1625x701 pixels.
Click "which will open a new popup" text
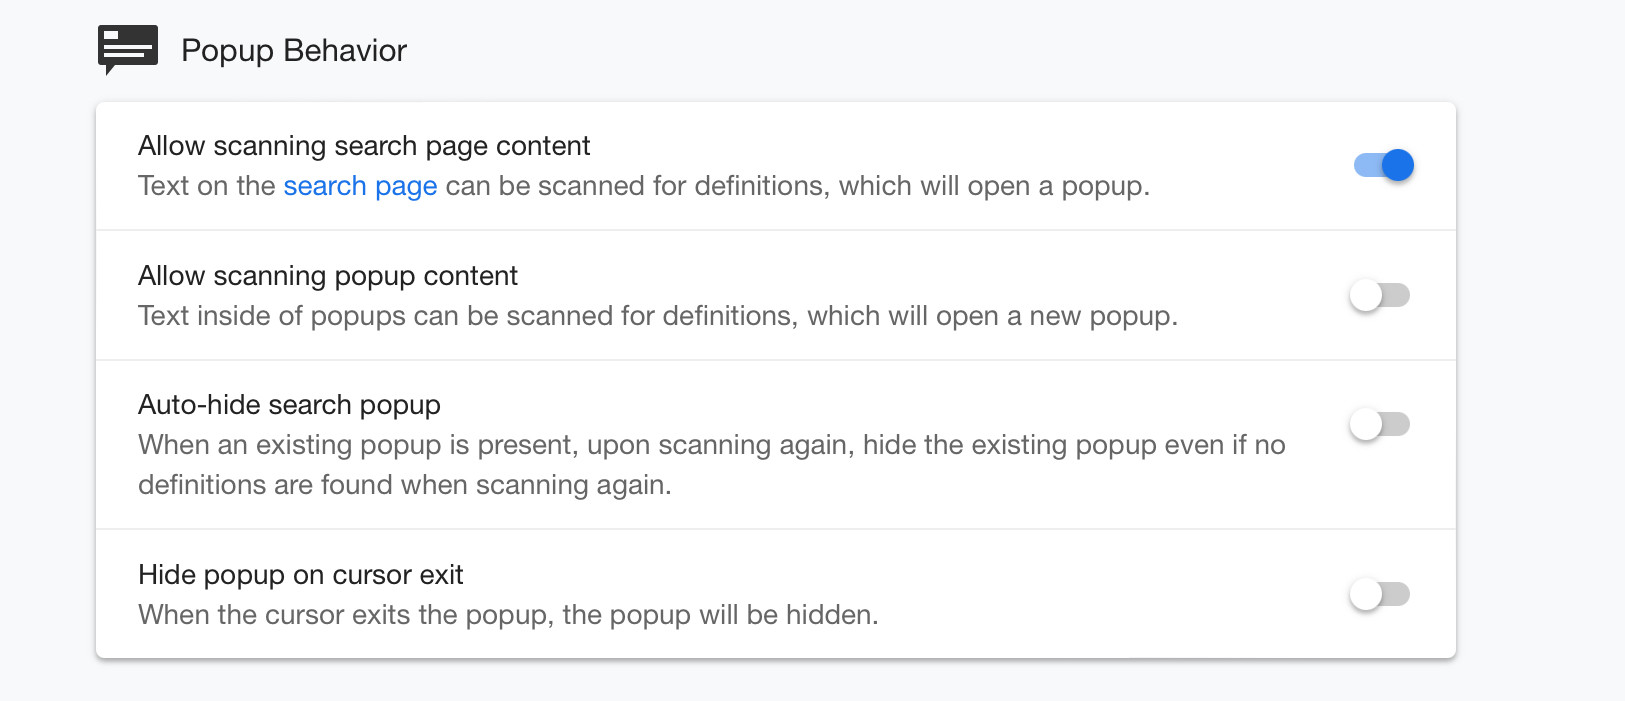pos(992,316)
